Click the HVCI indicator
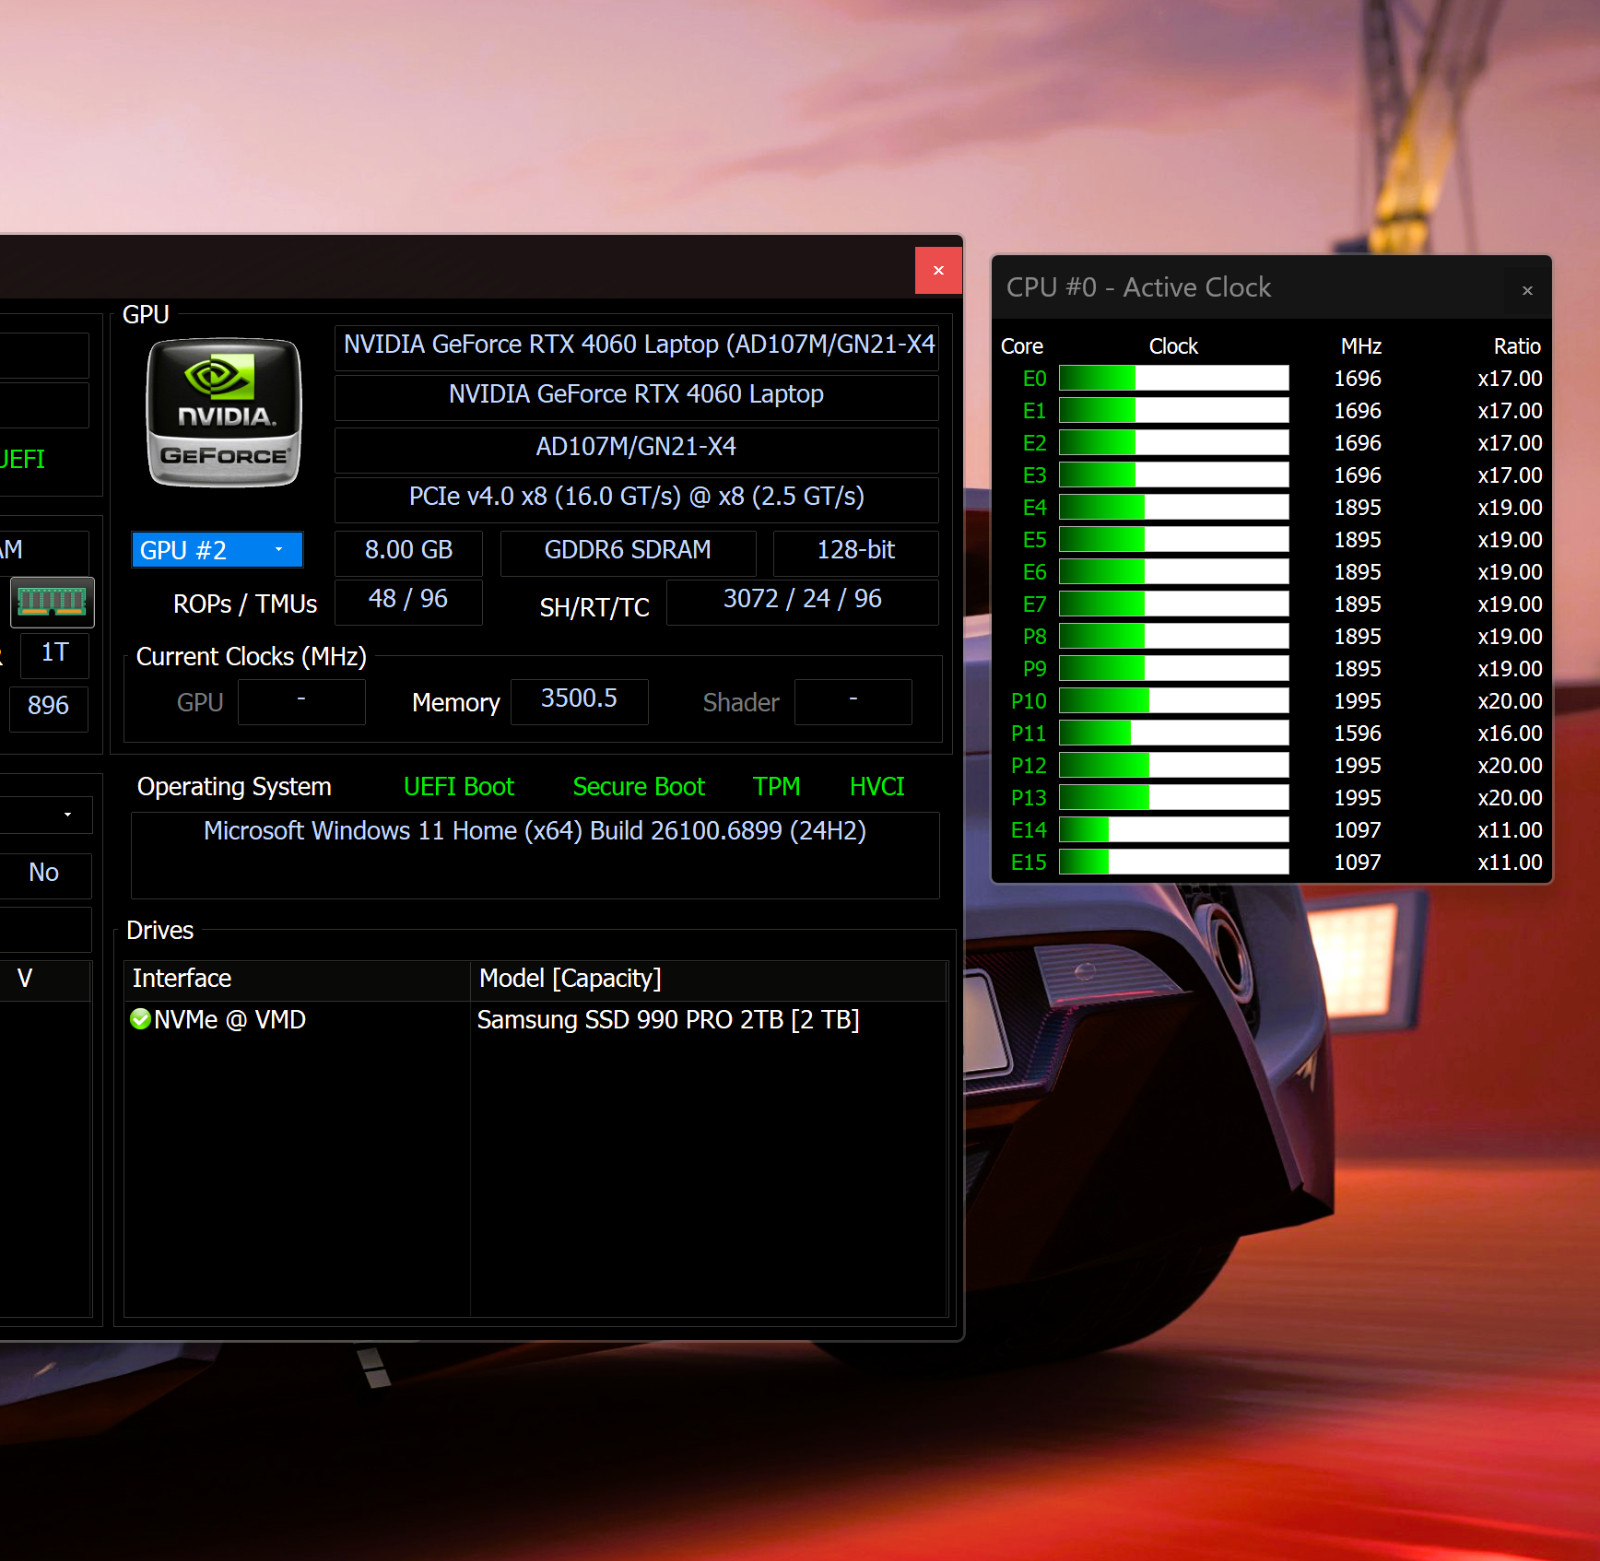 coord(876,787)
